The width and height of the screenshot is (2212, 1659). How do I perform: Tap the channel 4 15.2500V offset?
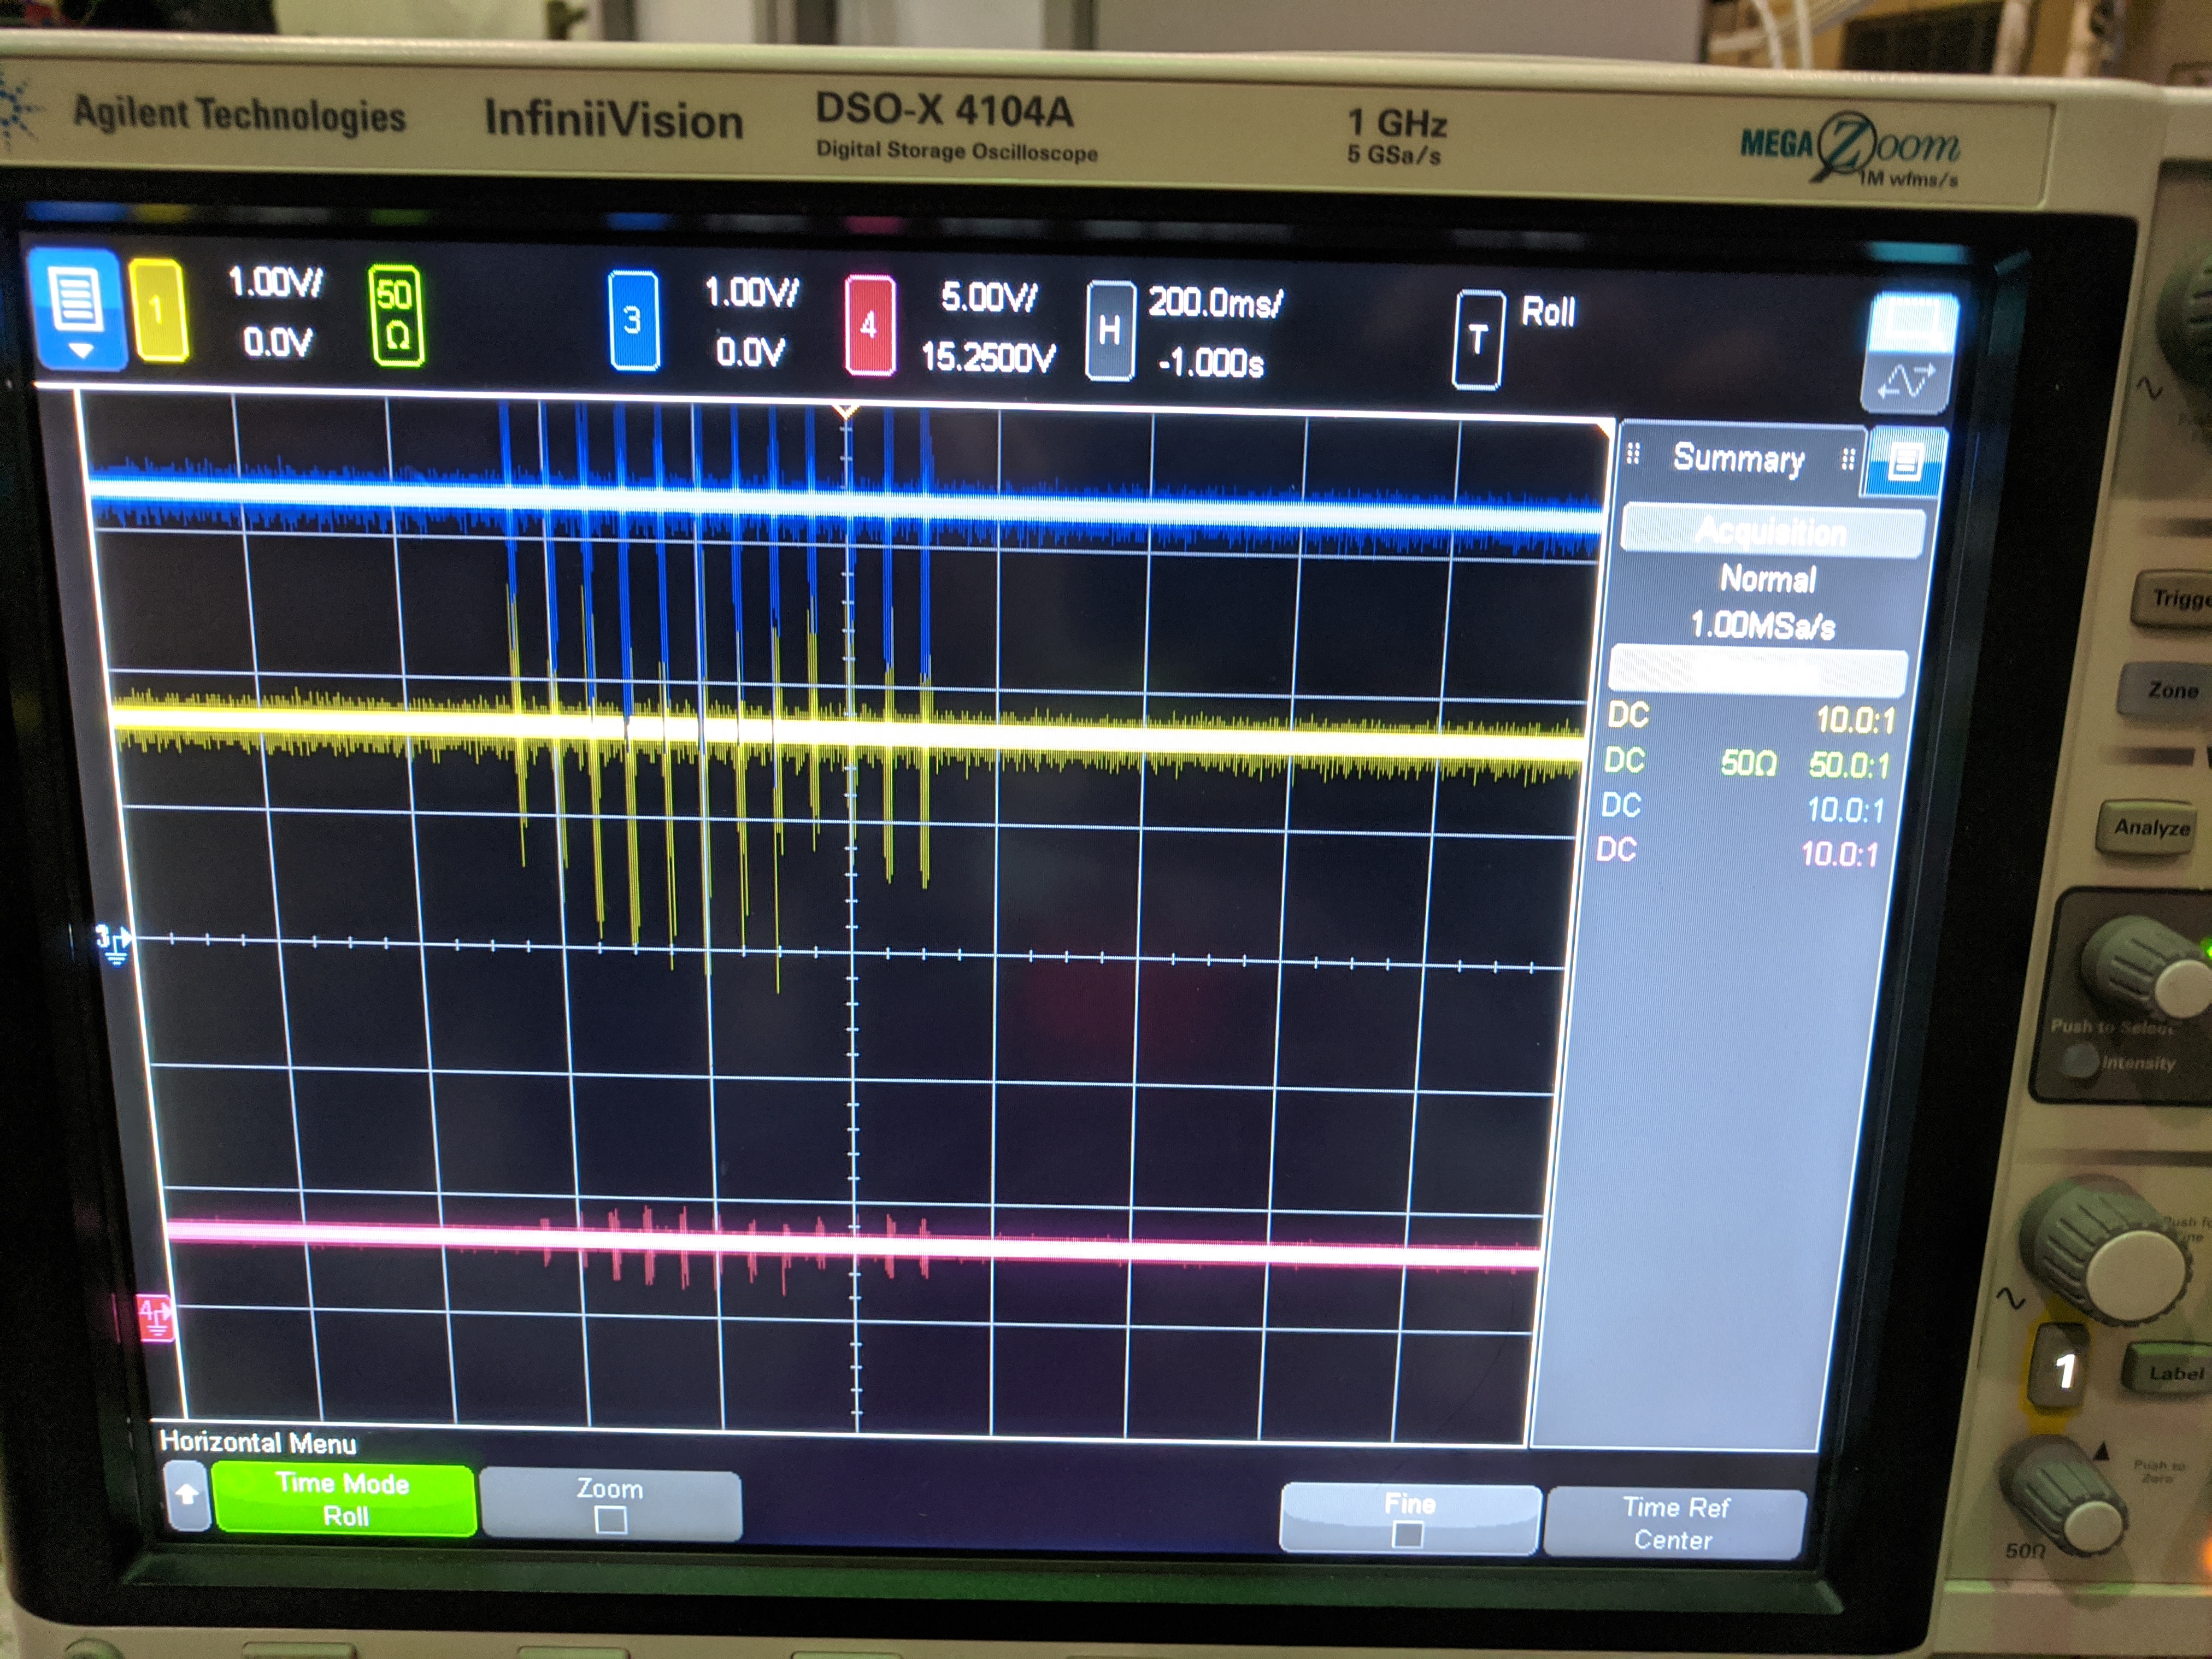(x=987, y=357)
